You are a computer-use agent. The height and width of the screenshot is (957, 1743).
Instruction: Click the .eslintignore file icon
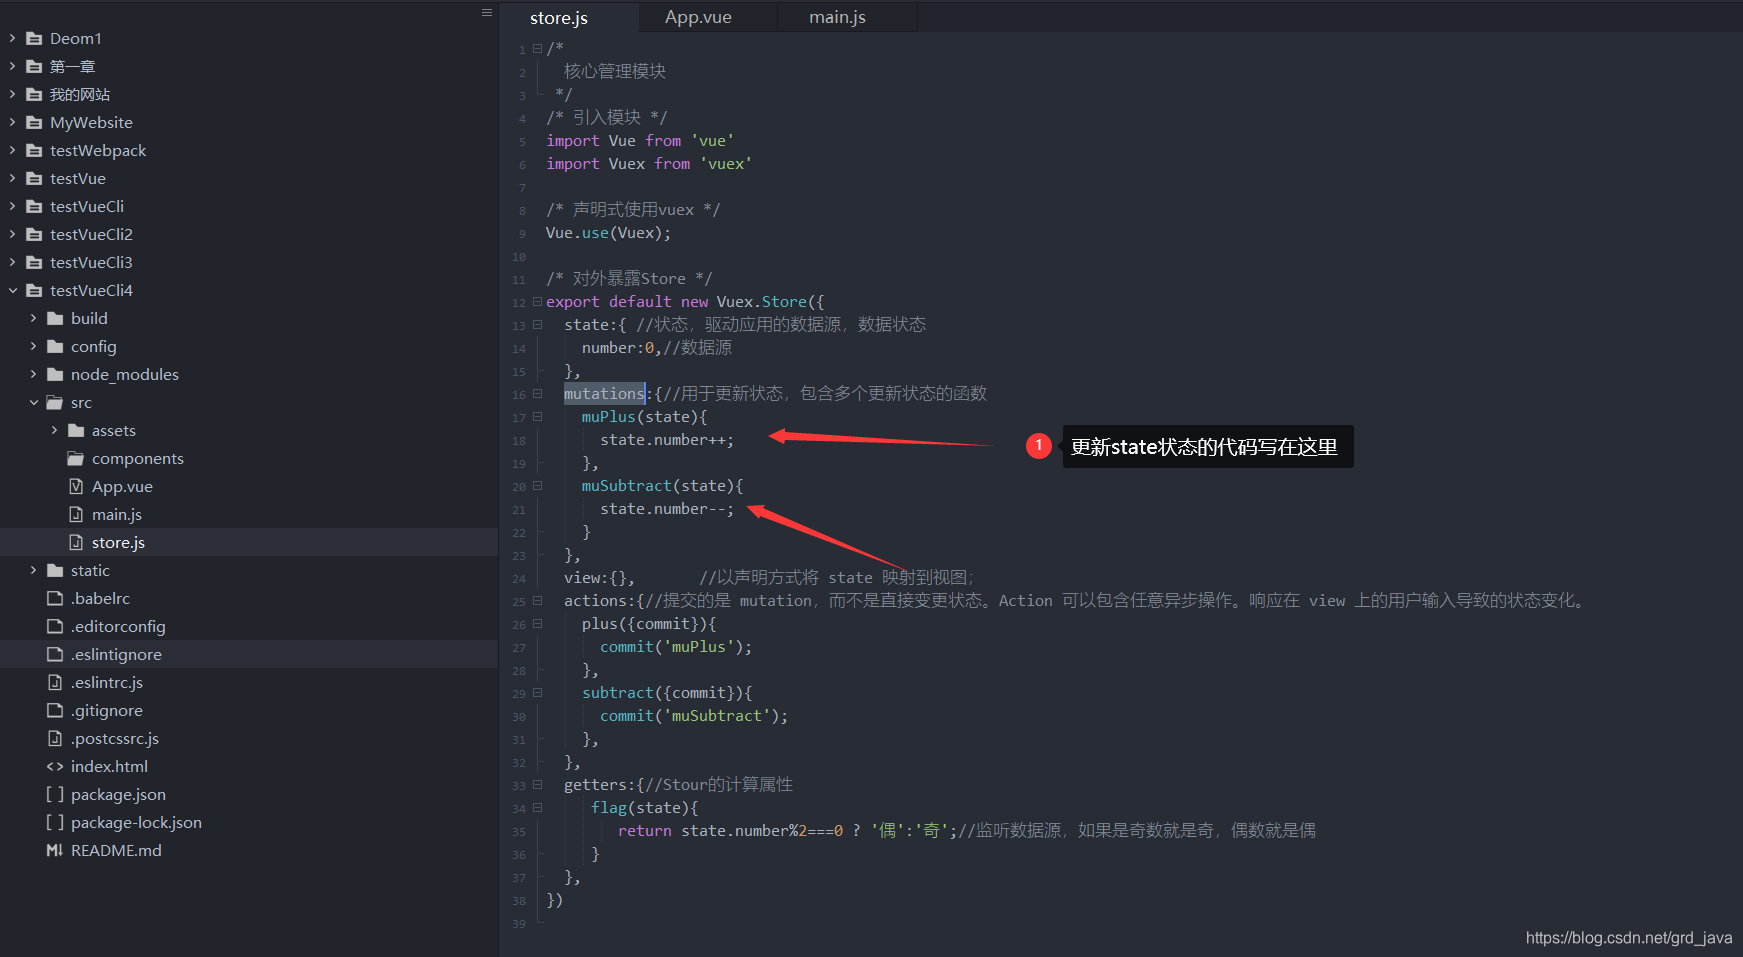coord(55,654)
